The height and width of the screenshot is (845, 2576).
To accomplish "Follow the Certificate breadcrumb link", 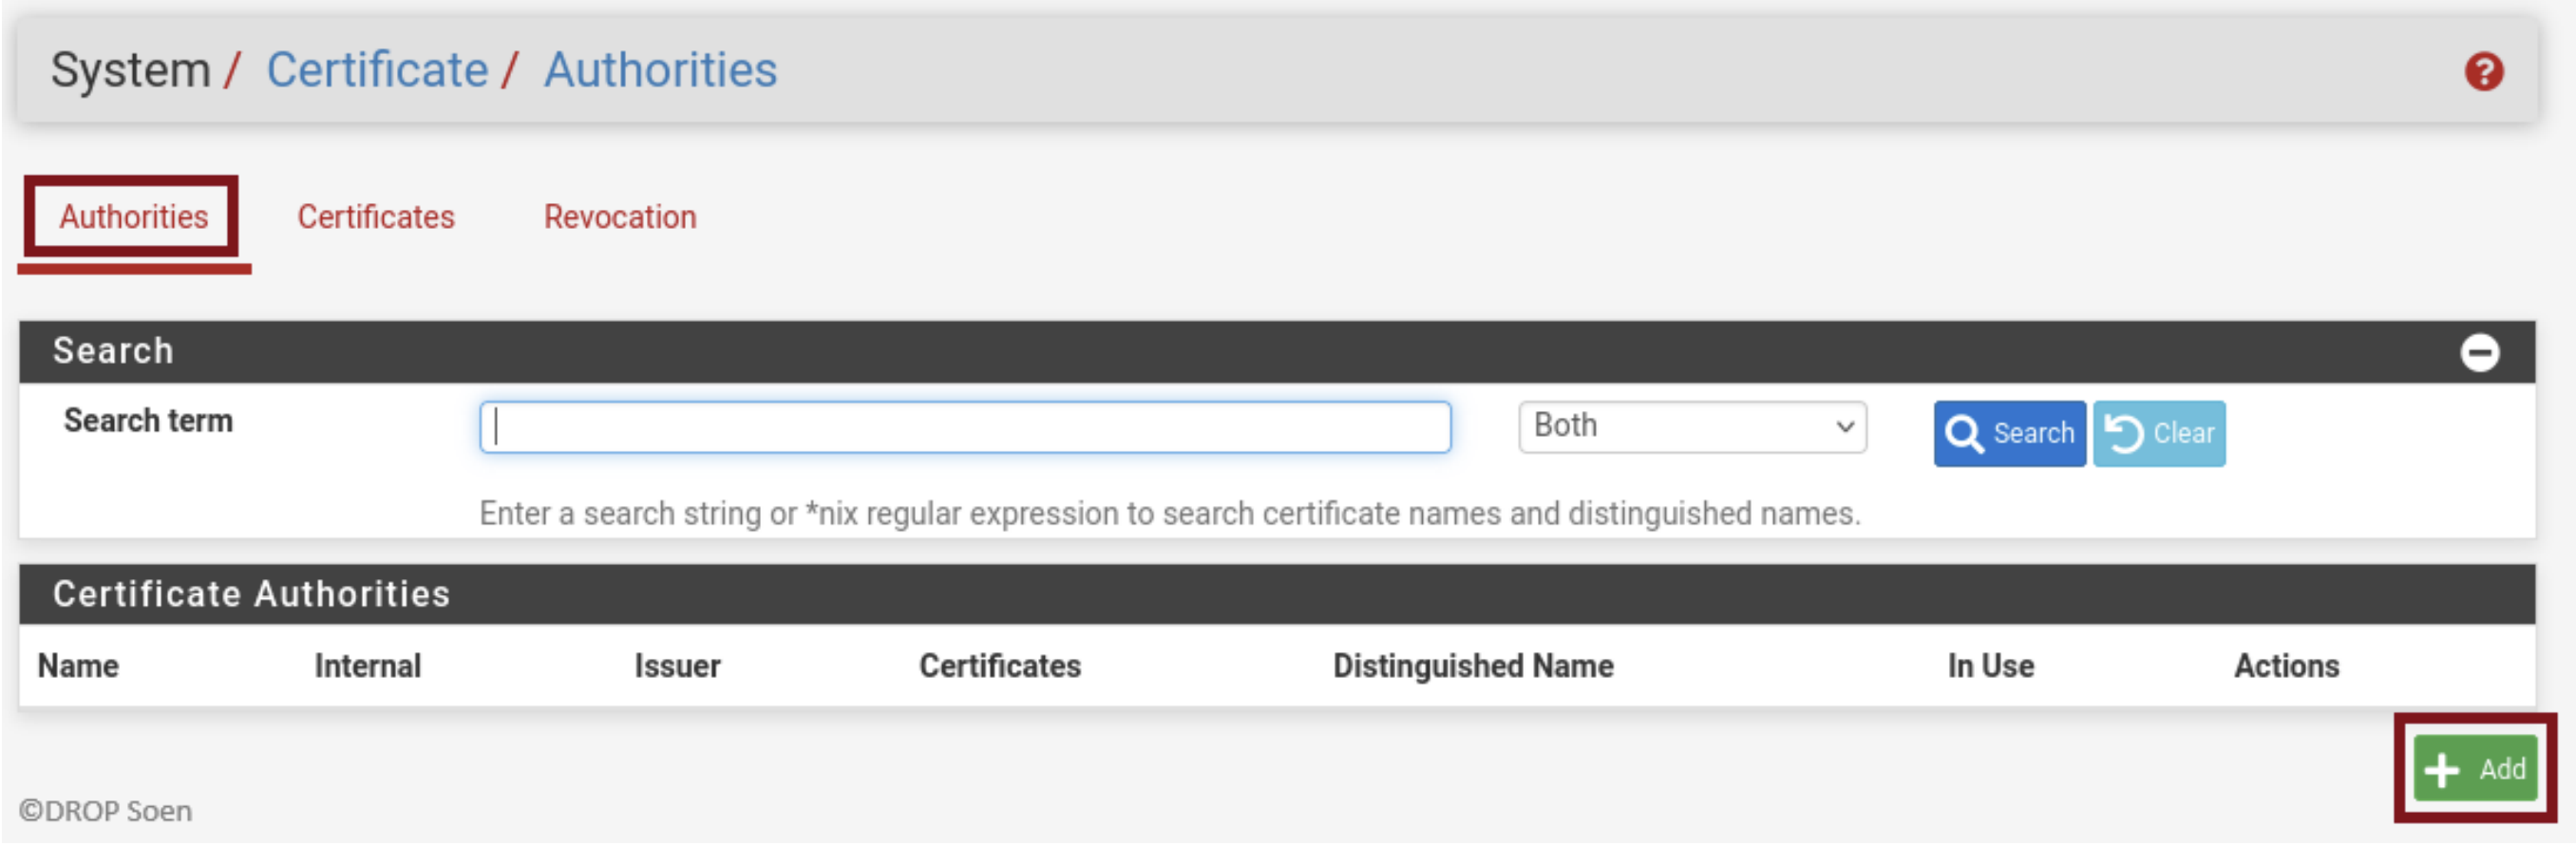I will coord(377,70).
